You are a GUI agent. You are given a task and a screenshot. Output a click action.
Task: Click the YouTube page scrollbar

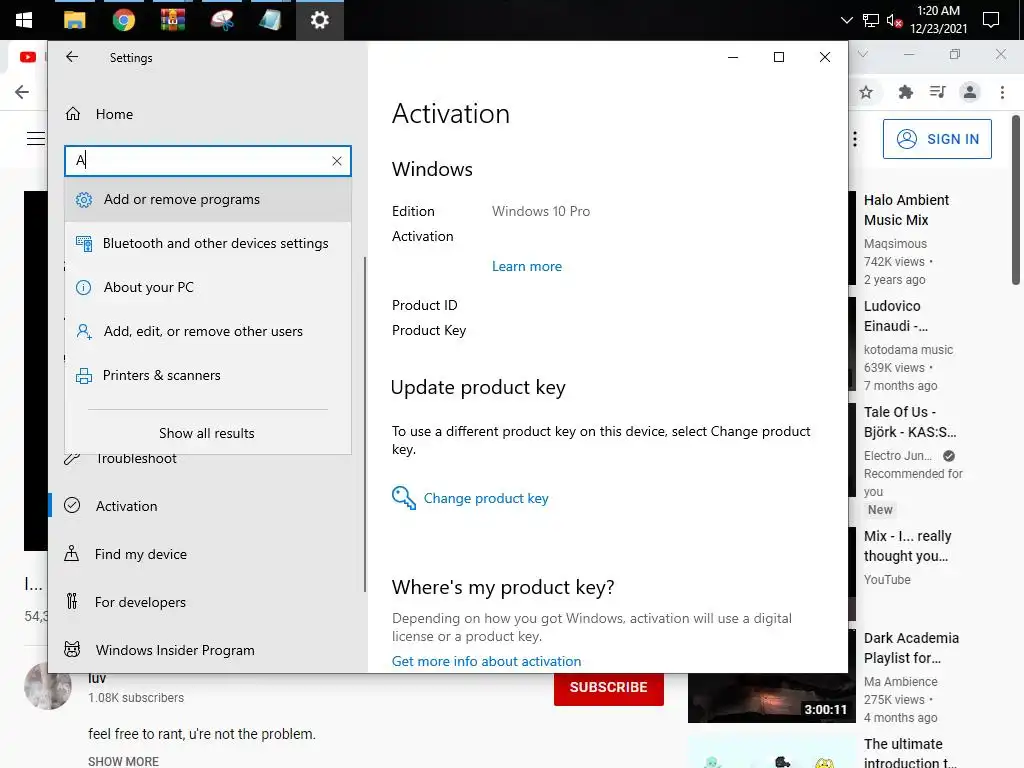1016,199
